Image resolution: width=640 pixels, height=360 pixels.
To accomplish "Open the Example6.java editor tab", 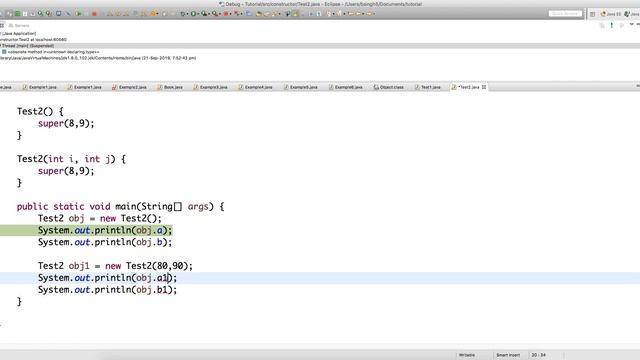I will [345, 87].
